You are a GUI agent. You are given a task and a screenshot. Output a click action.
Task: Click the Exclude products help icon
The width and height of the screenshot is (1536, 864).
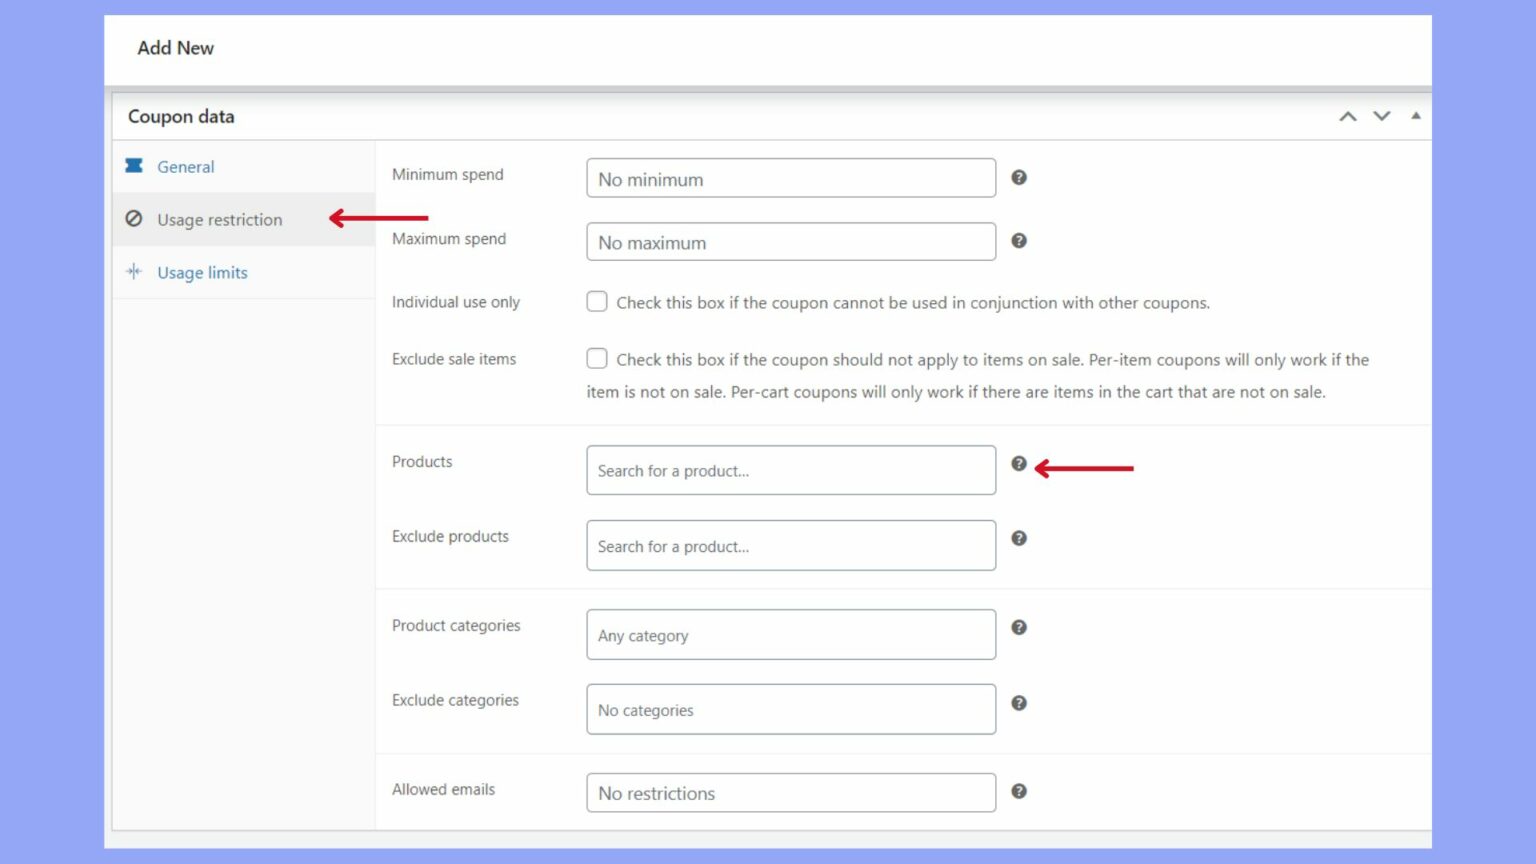pos(1018,537)
